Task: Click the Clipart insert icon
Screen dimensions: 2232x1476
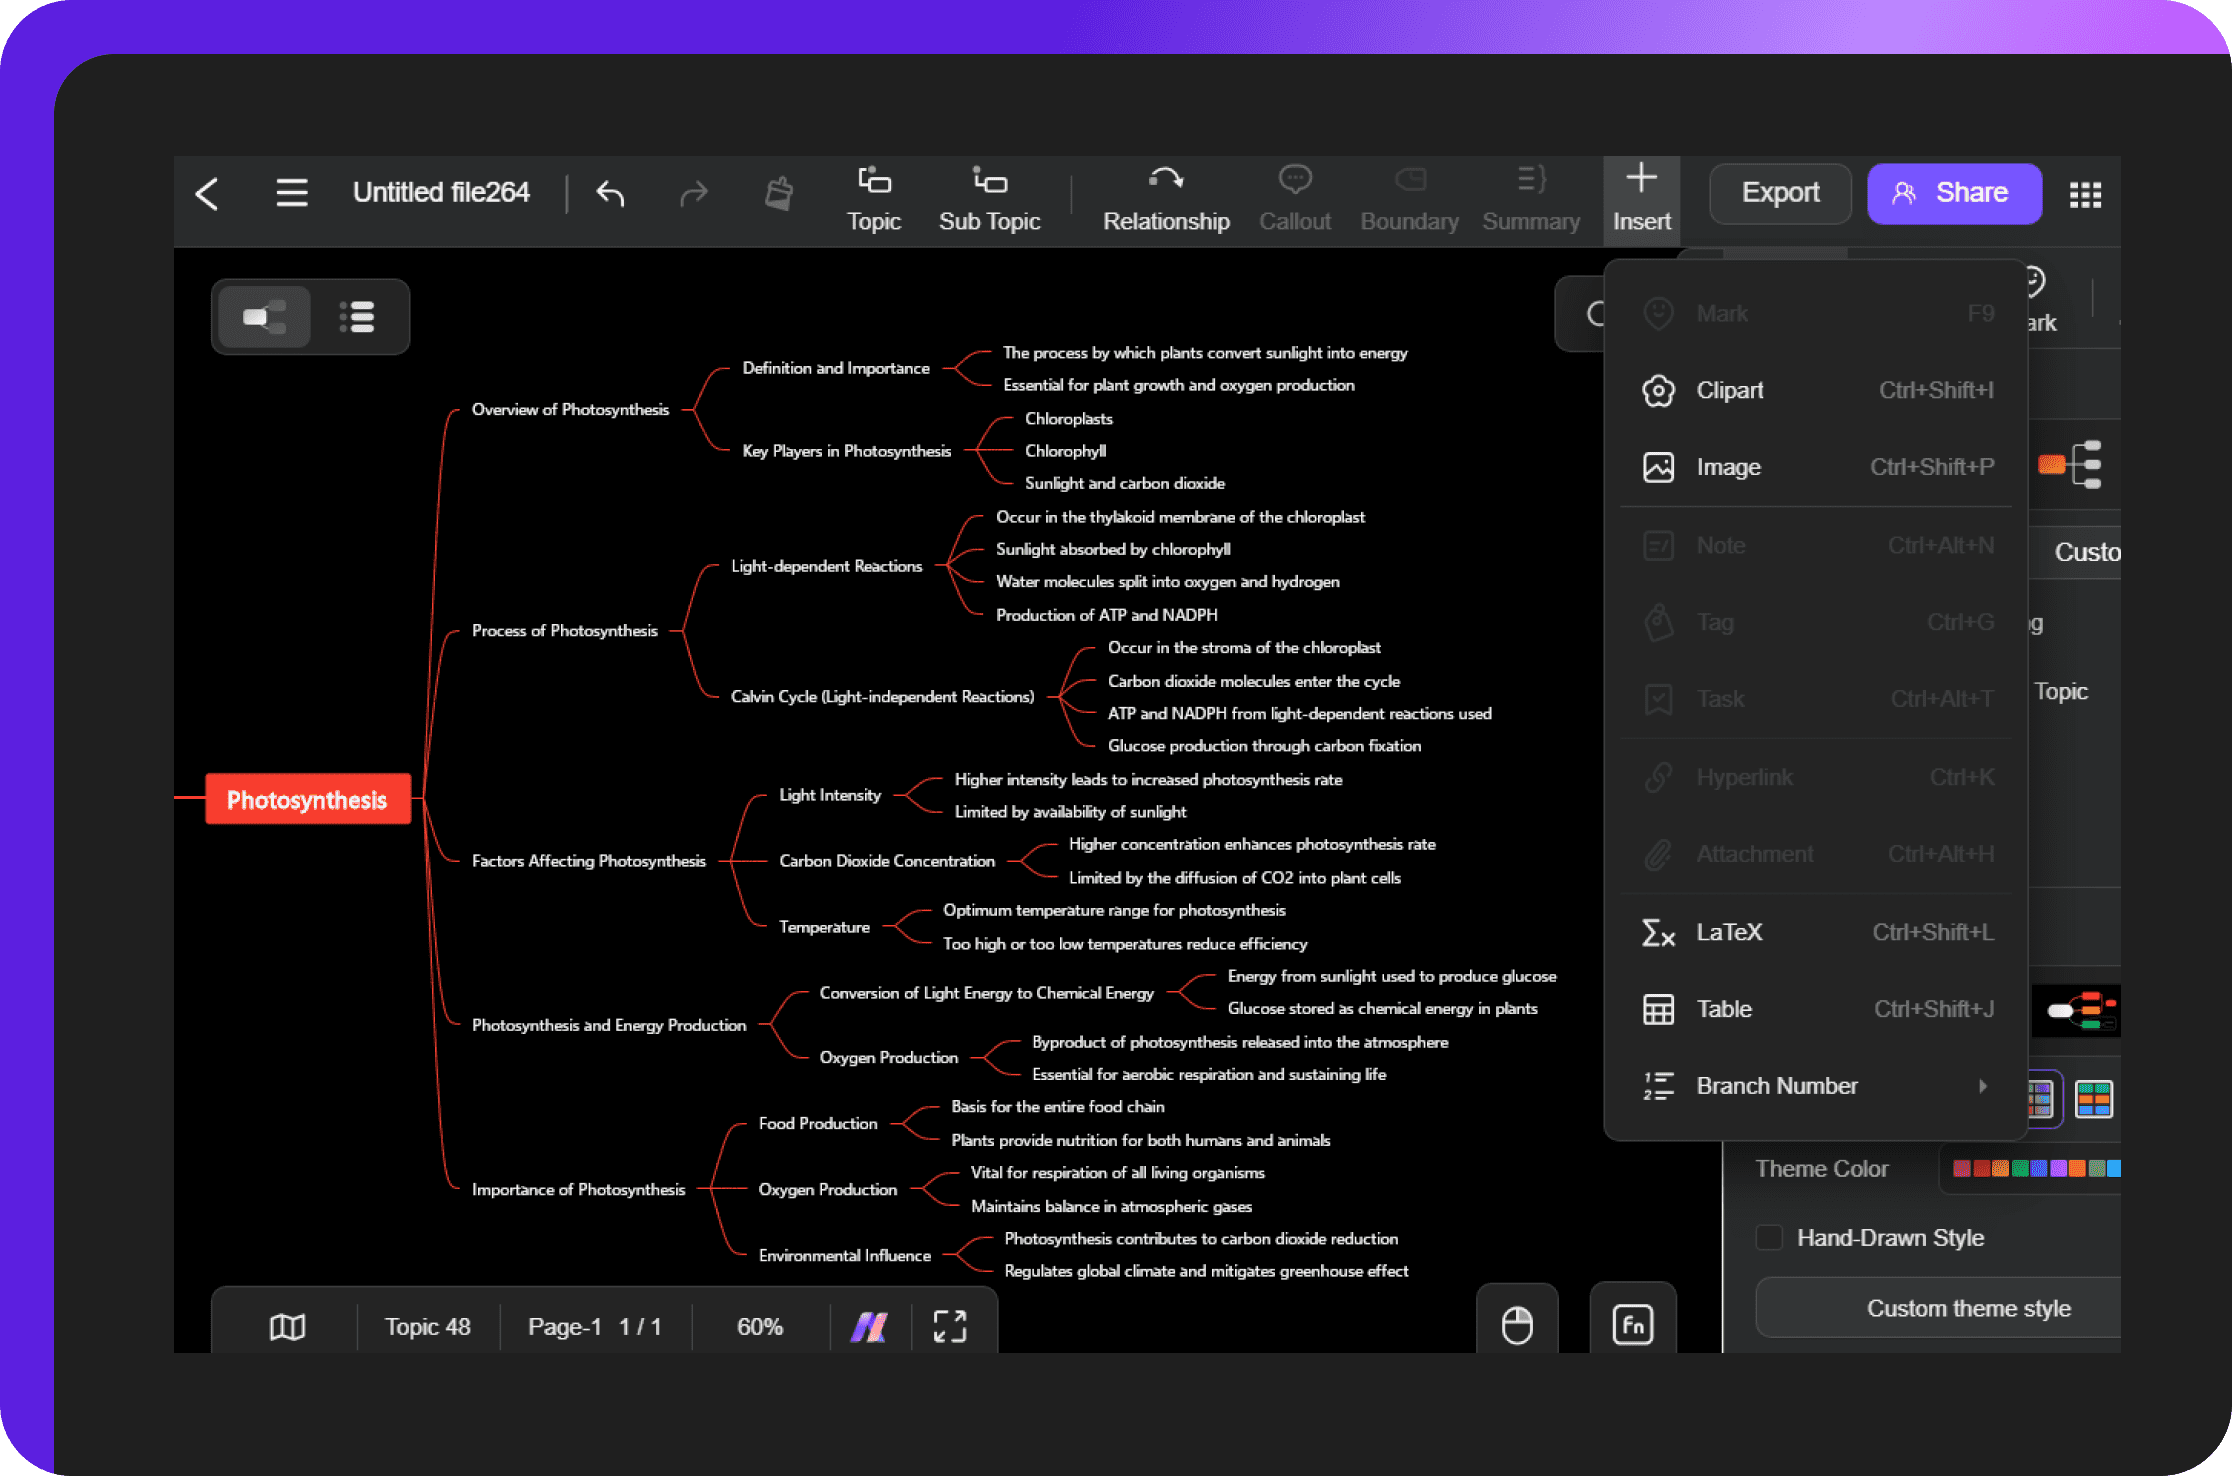Action: click(1655, 389)
